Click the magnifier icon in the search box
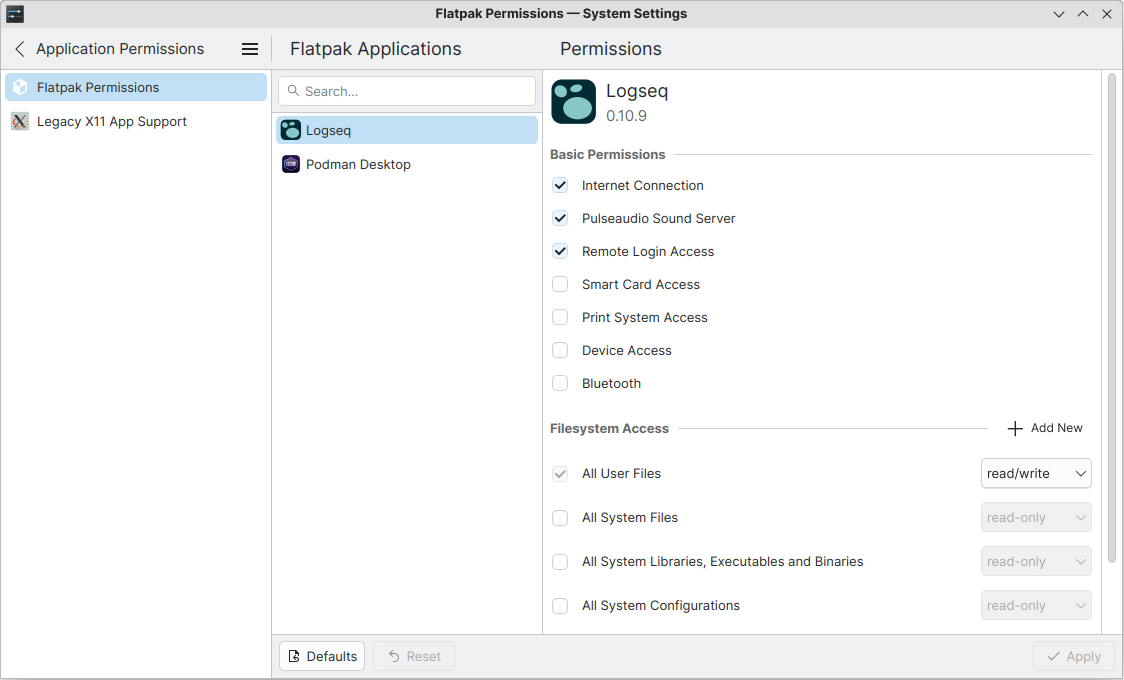1124x680 pixels. [x=293, y=91]
